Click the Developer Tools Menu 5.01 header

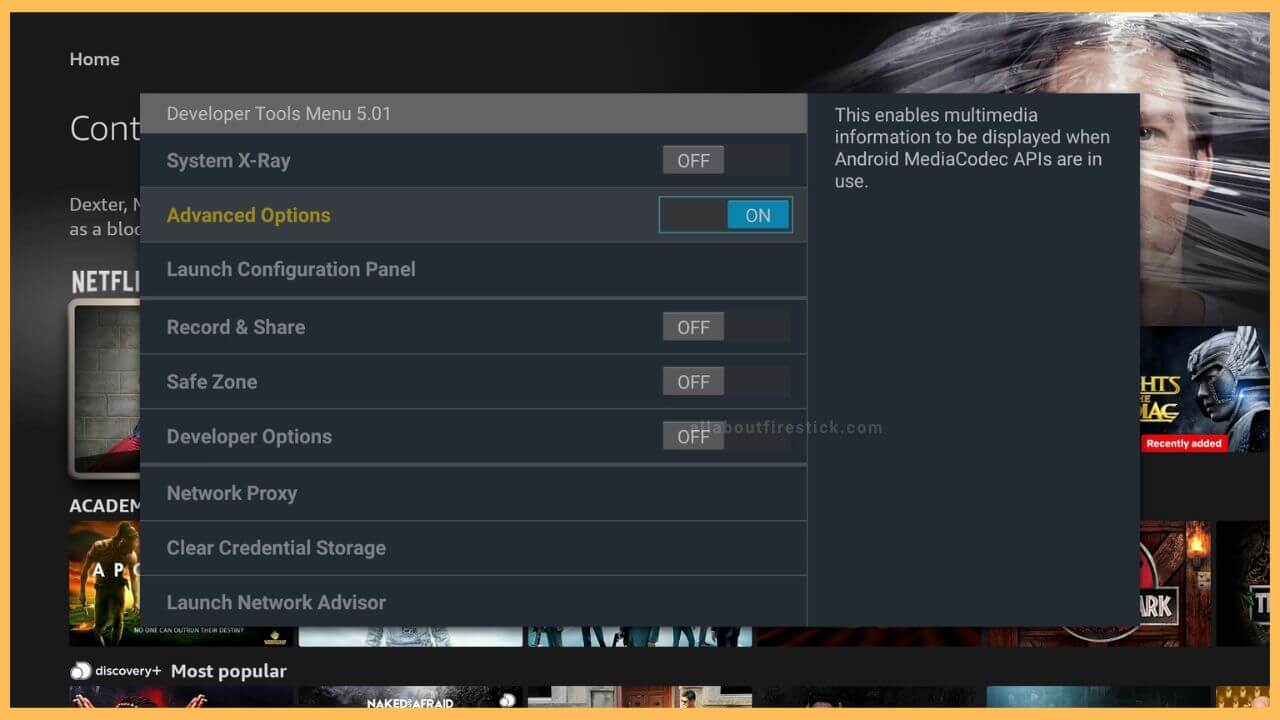tap(279, 113)
